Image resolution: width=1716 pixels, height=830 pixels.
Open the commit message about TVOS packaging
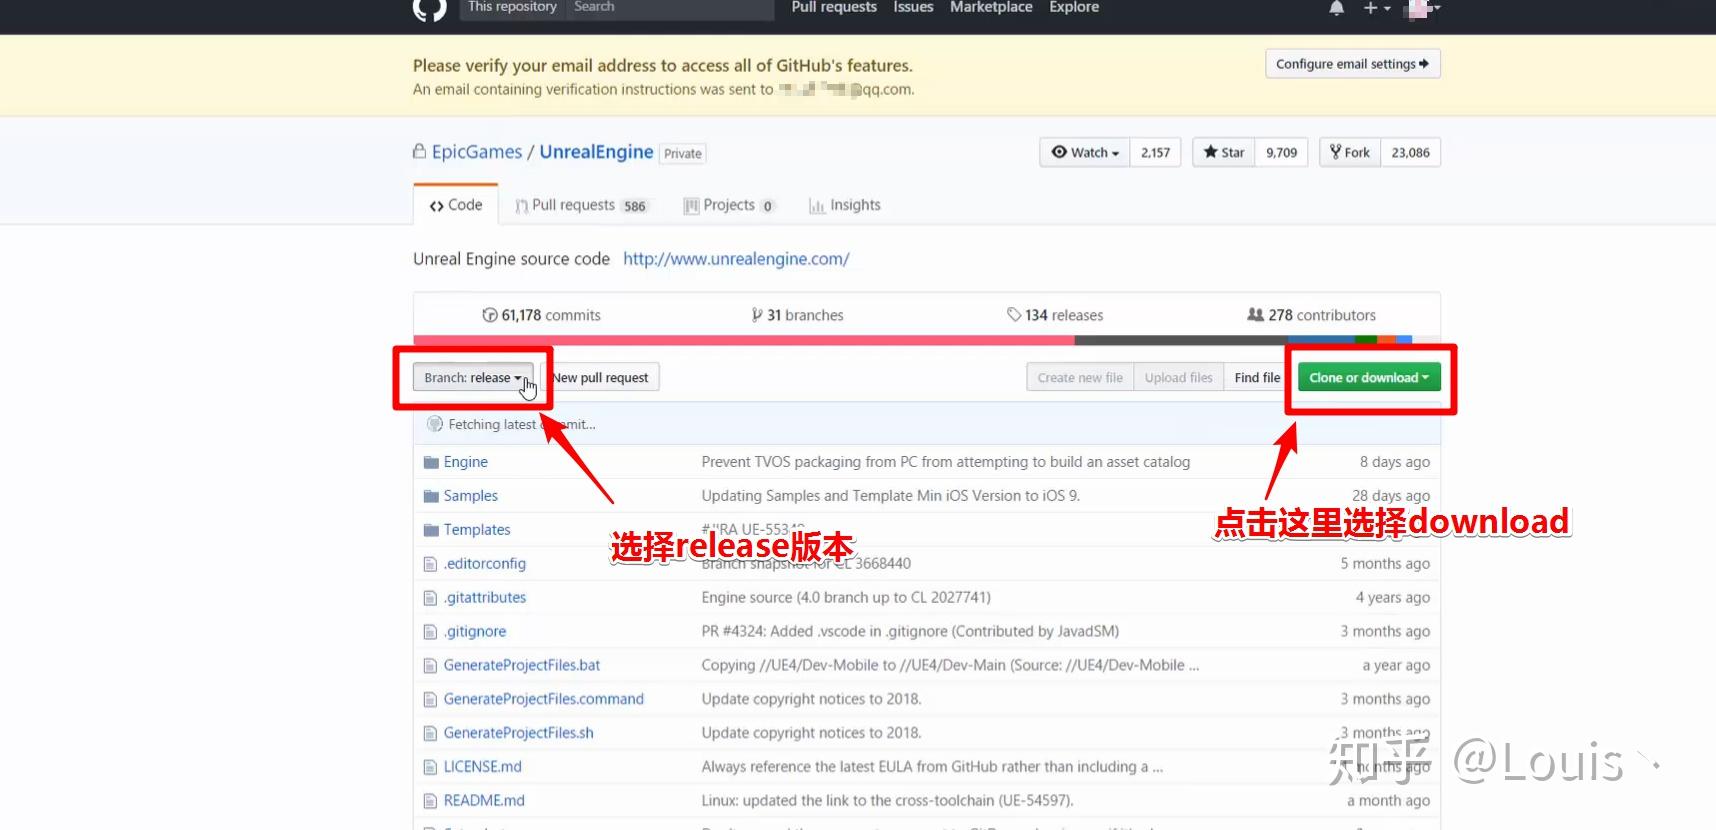coord(946,462)
